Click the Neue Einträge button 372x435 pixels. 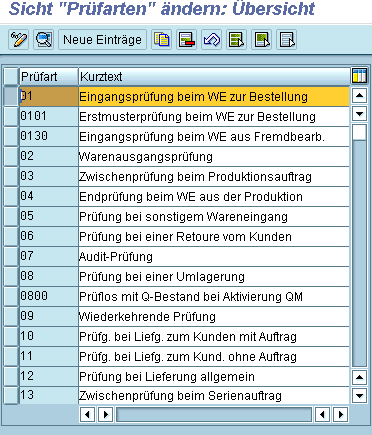102,40
